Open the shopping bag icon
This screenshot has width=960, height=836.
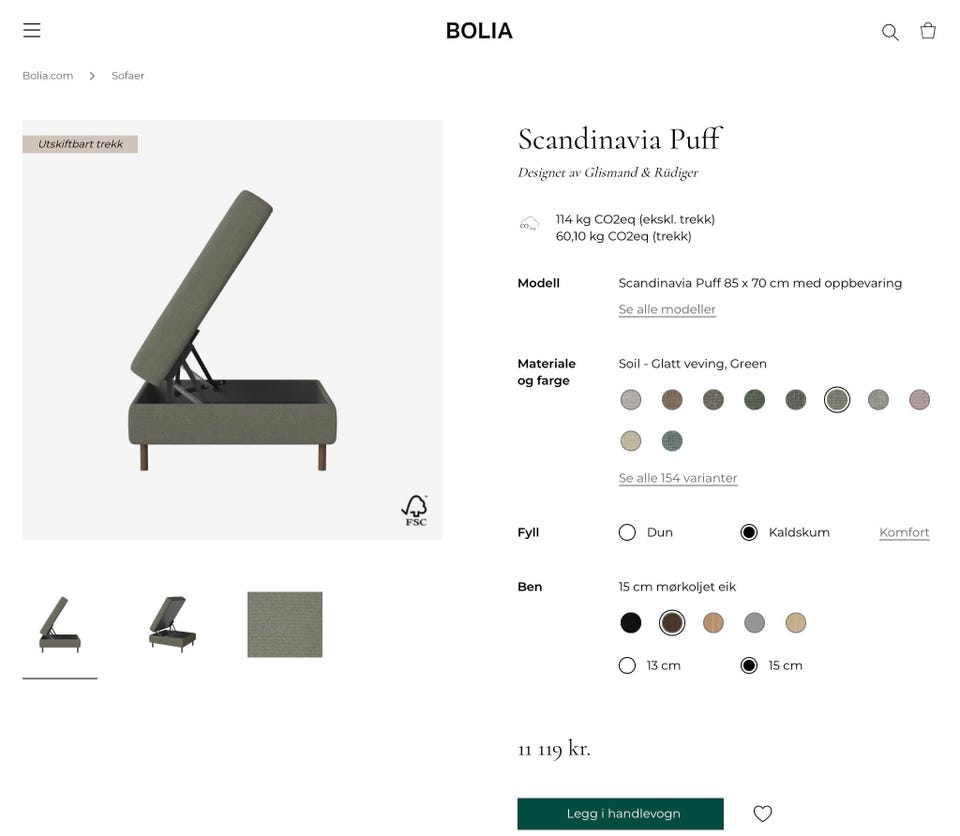tap(928, 31)
